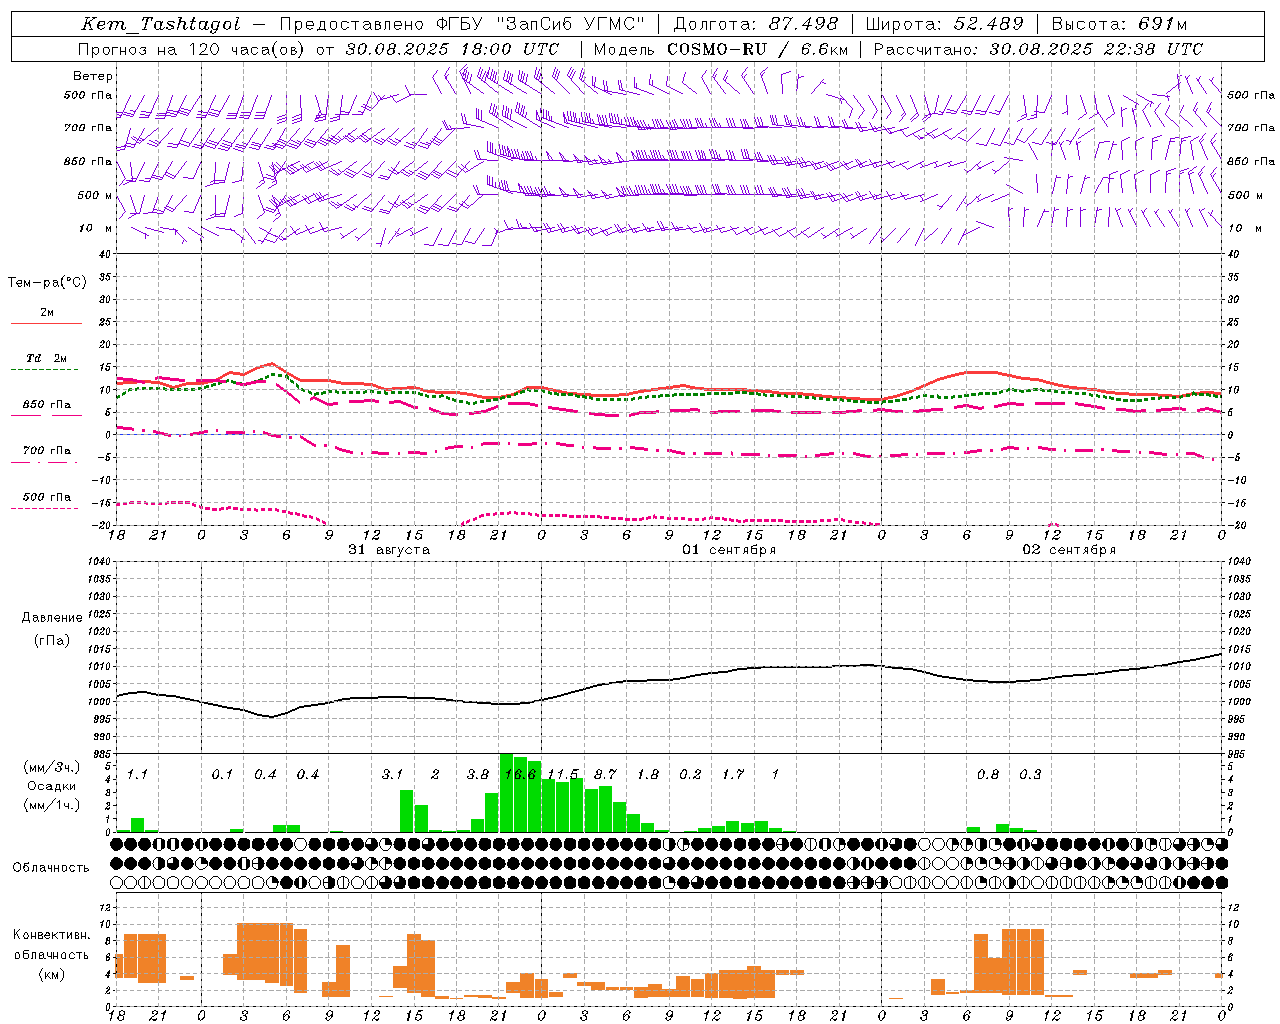Click the precipitation total 3.1
Screen dimensions: 1280x1024
pos(392,775)
